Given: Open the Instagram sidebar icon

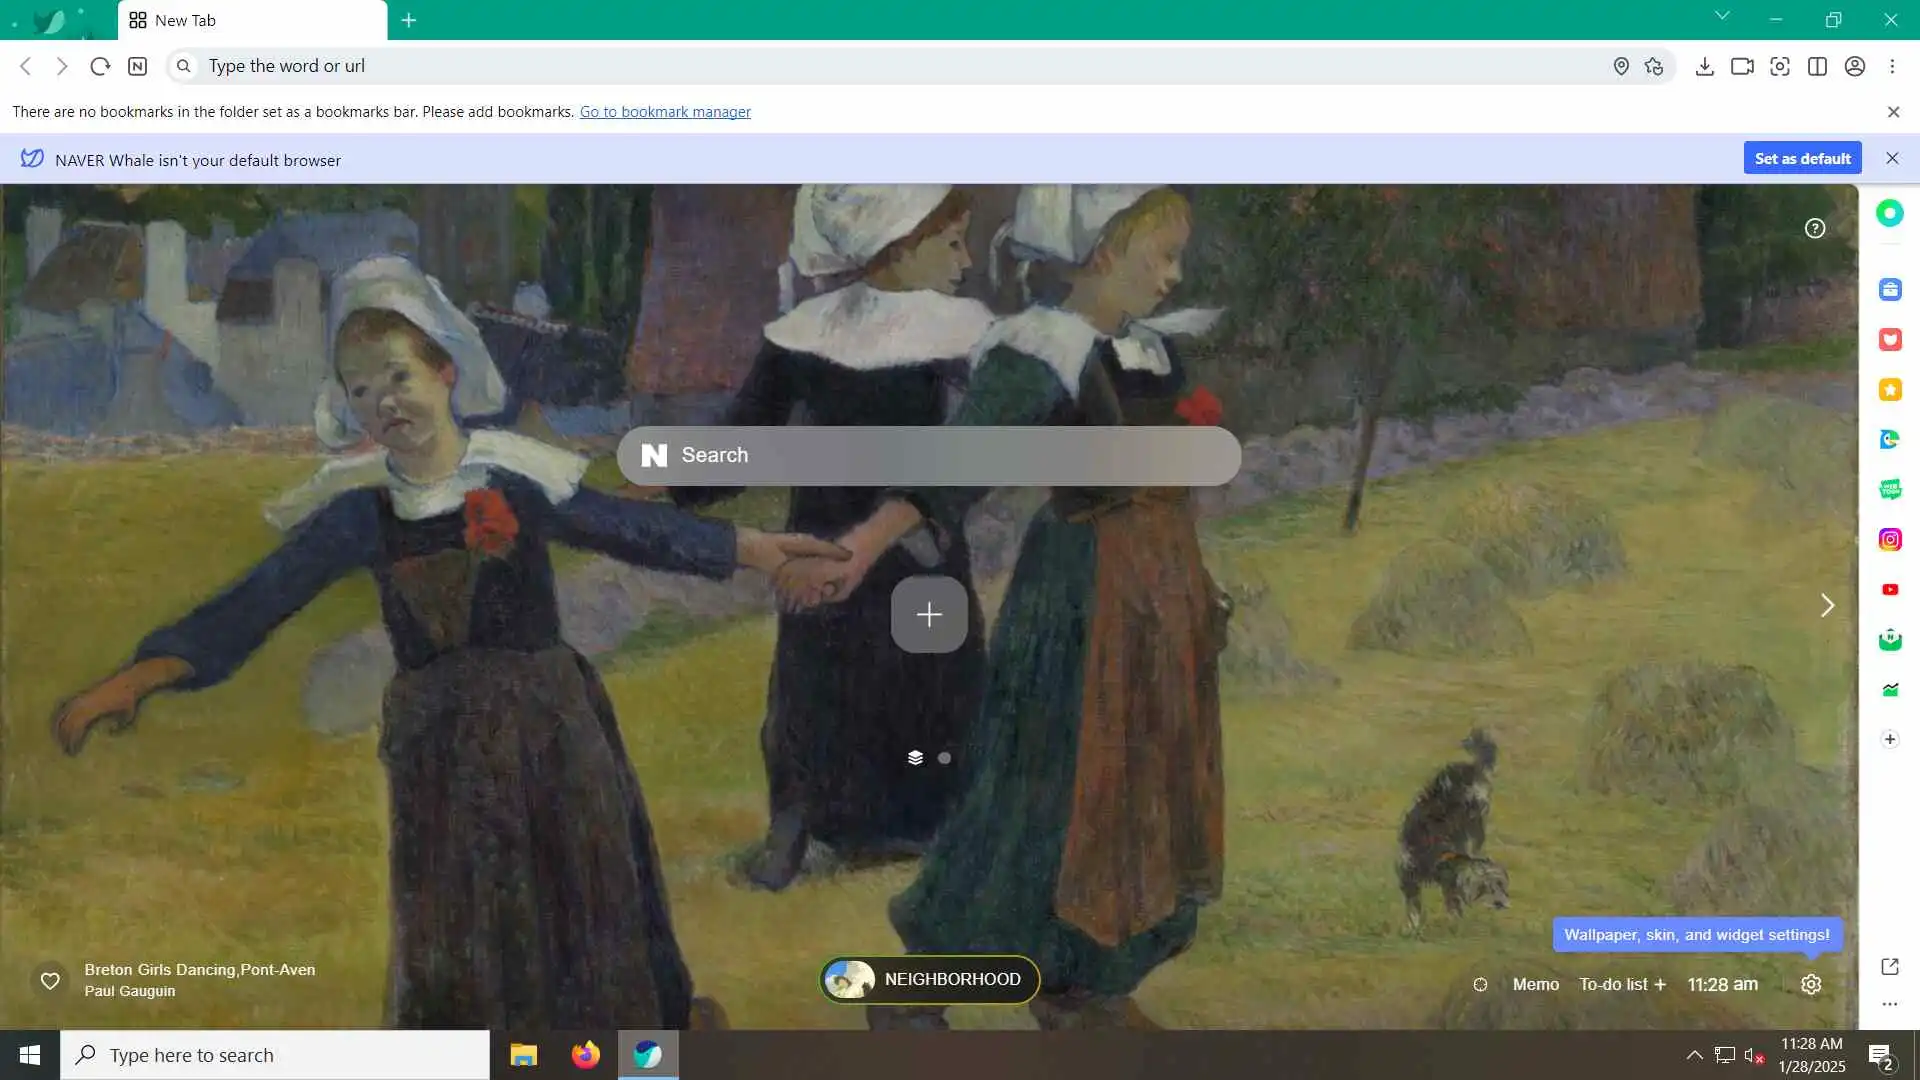Looking at the screenshot, I should (1889, 540).
